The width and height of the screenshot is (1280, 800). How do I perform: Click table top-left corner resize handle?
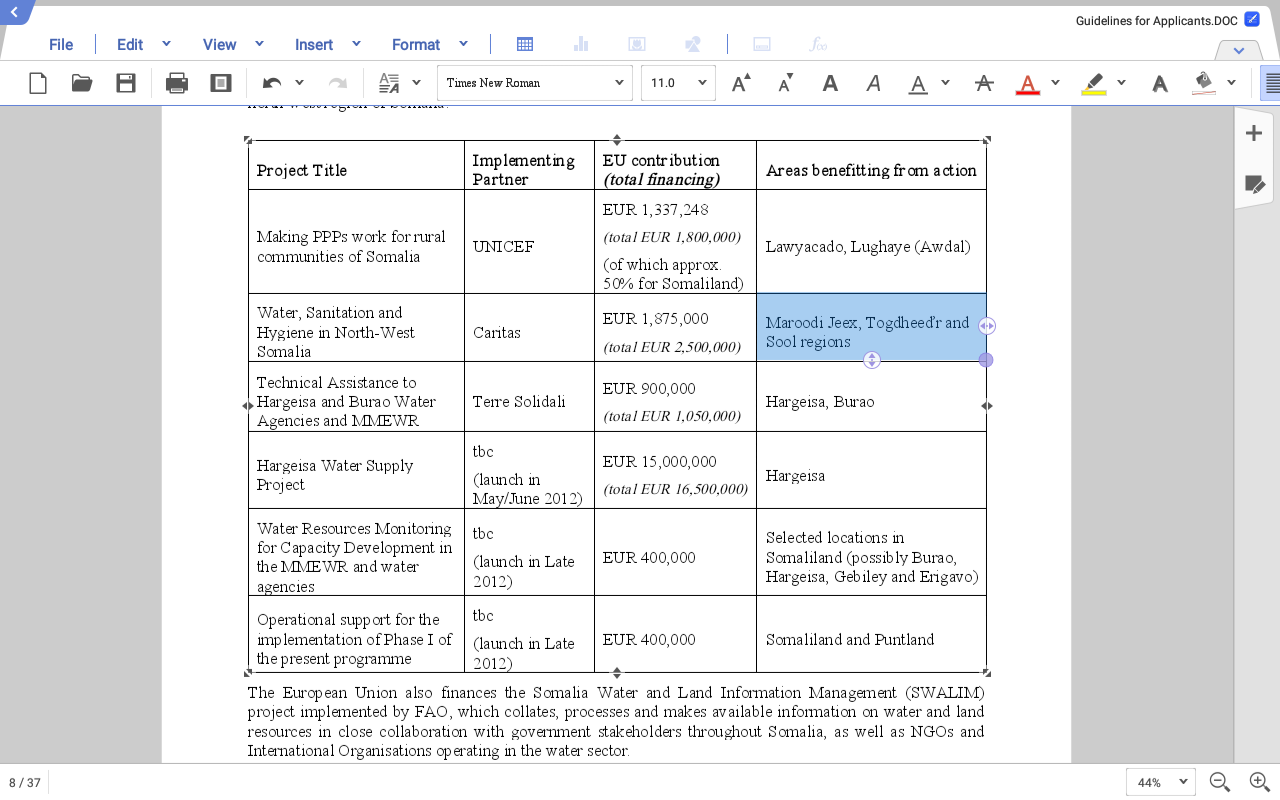pos(248,141)
